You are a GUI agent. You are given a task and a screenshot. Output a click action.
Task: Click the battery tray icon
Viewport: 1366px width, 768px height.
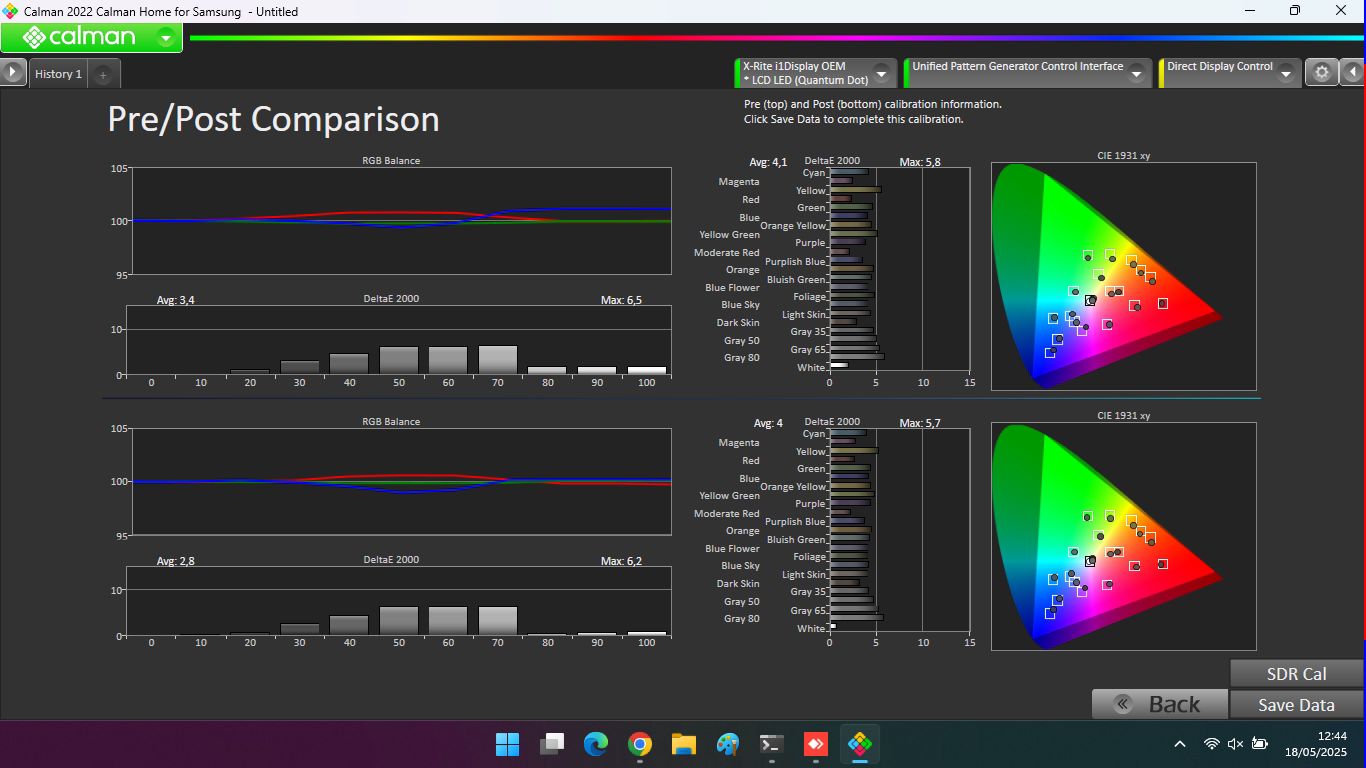tap(1260, 744)
